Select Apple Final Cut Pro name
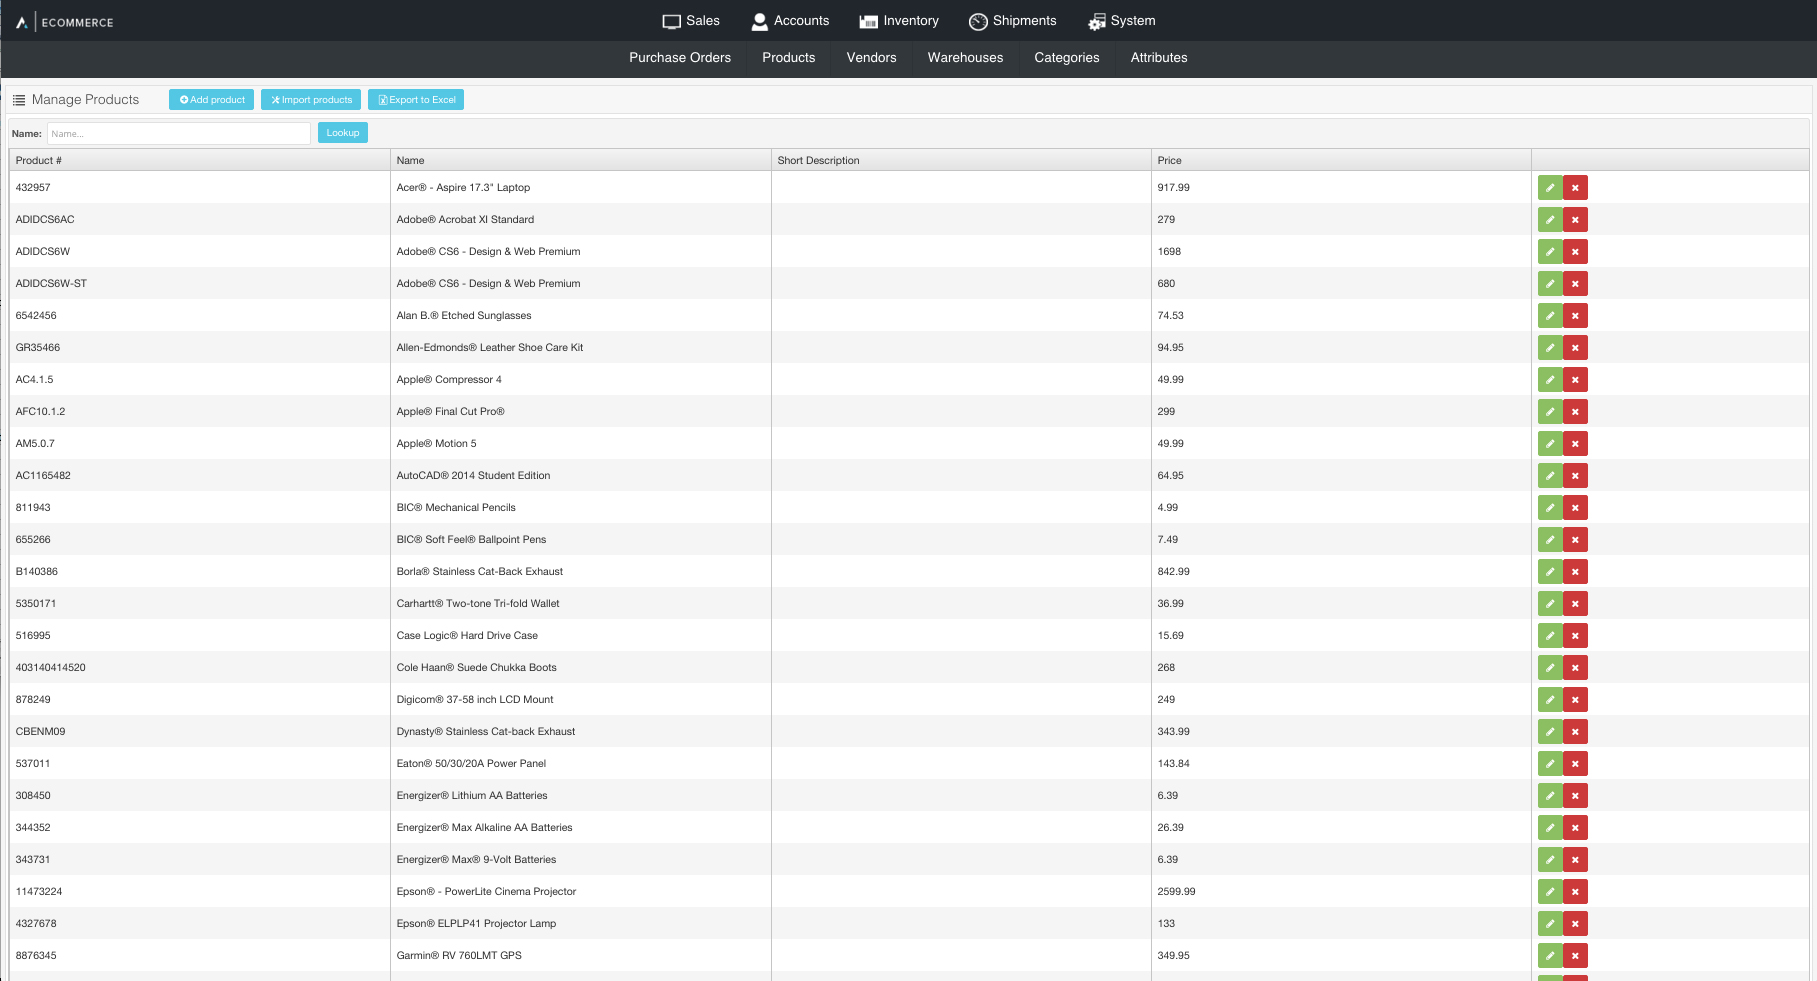The width and height of the screenshot is (1817, 981). 450,412
